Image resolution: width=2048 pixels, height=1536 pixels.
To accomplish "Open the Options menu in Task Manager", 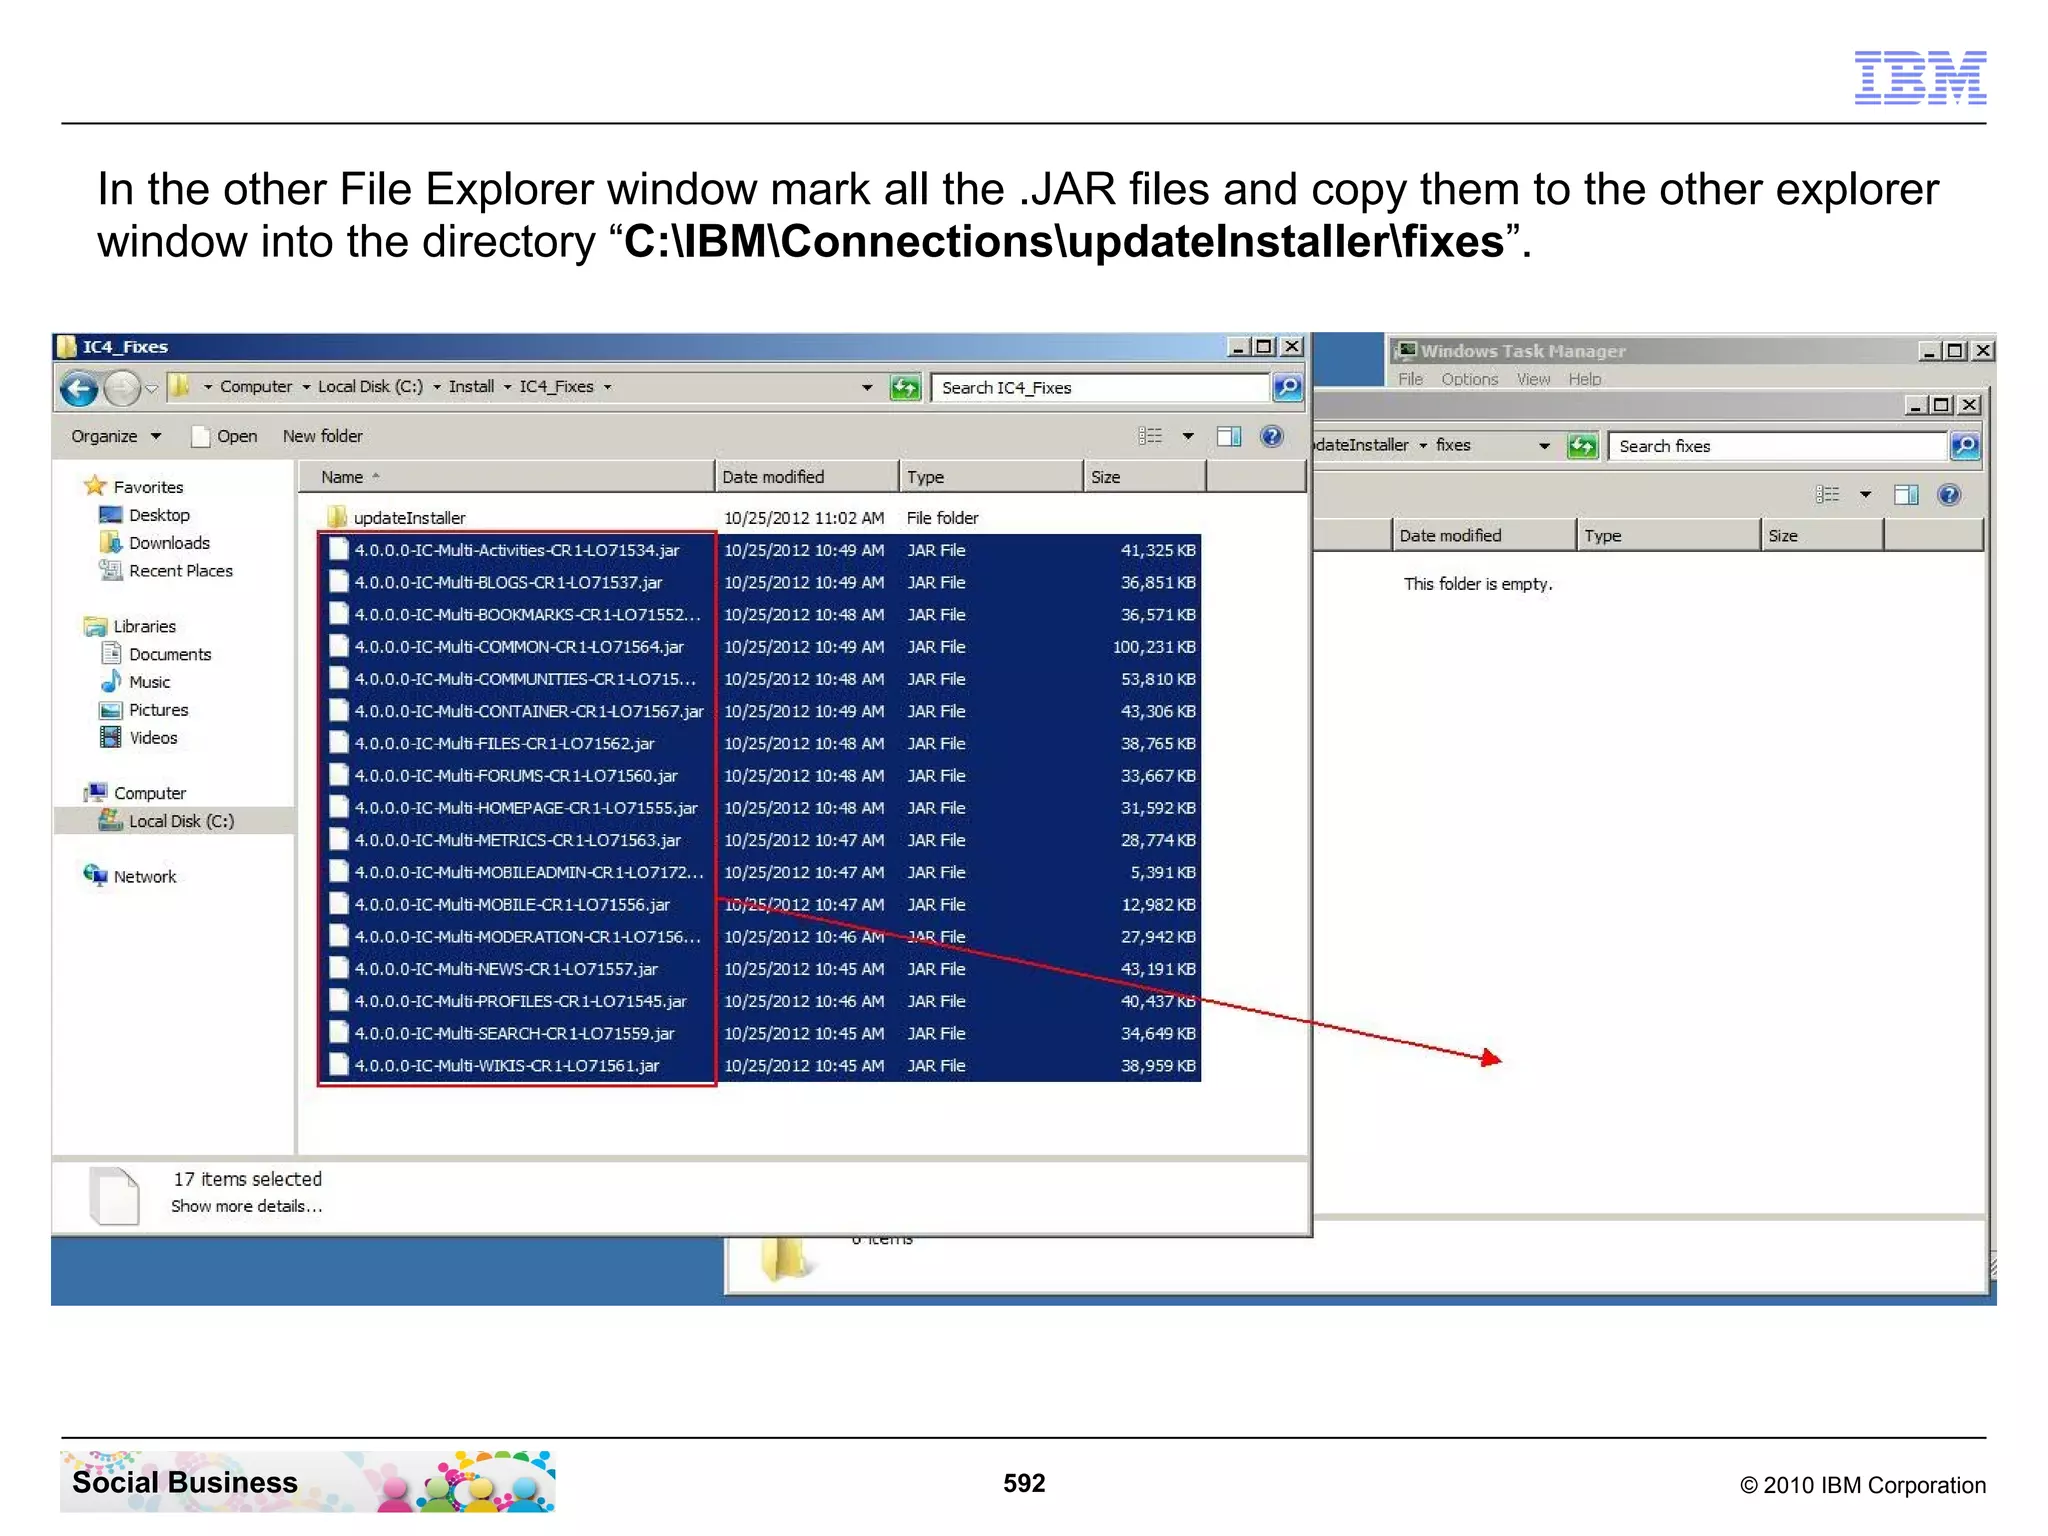I will click(x=1469, y=379).
